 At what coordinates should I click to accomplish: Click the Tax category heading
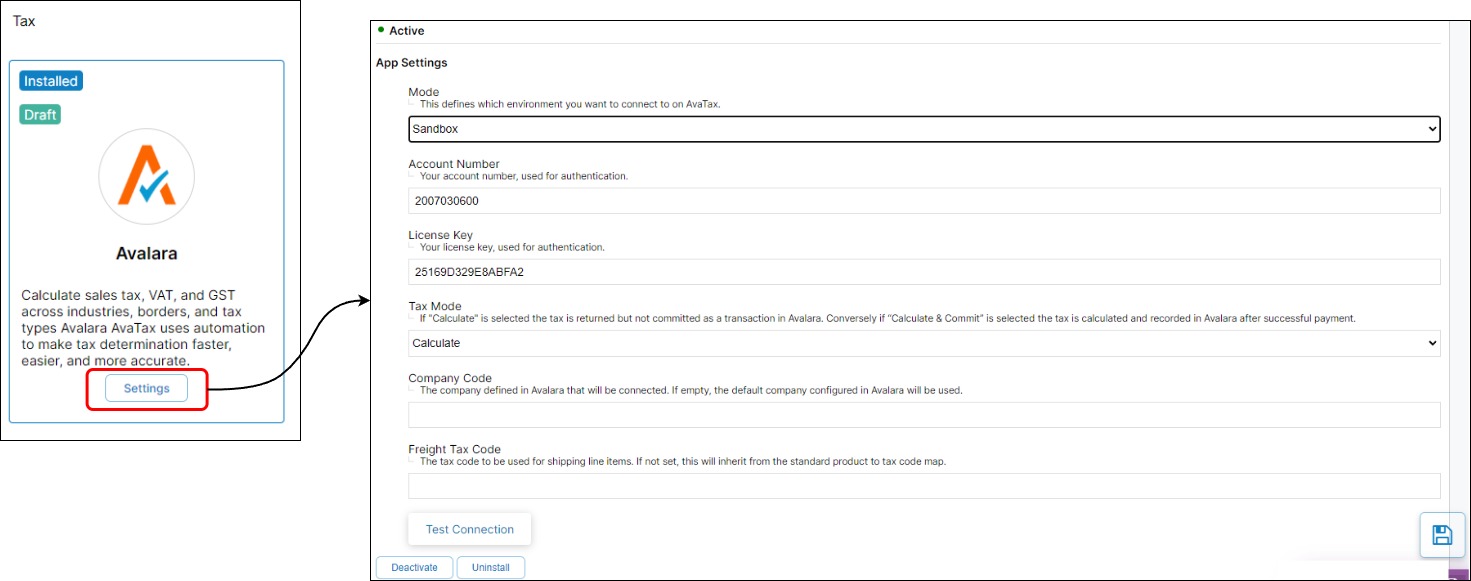point(24,21)
